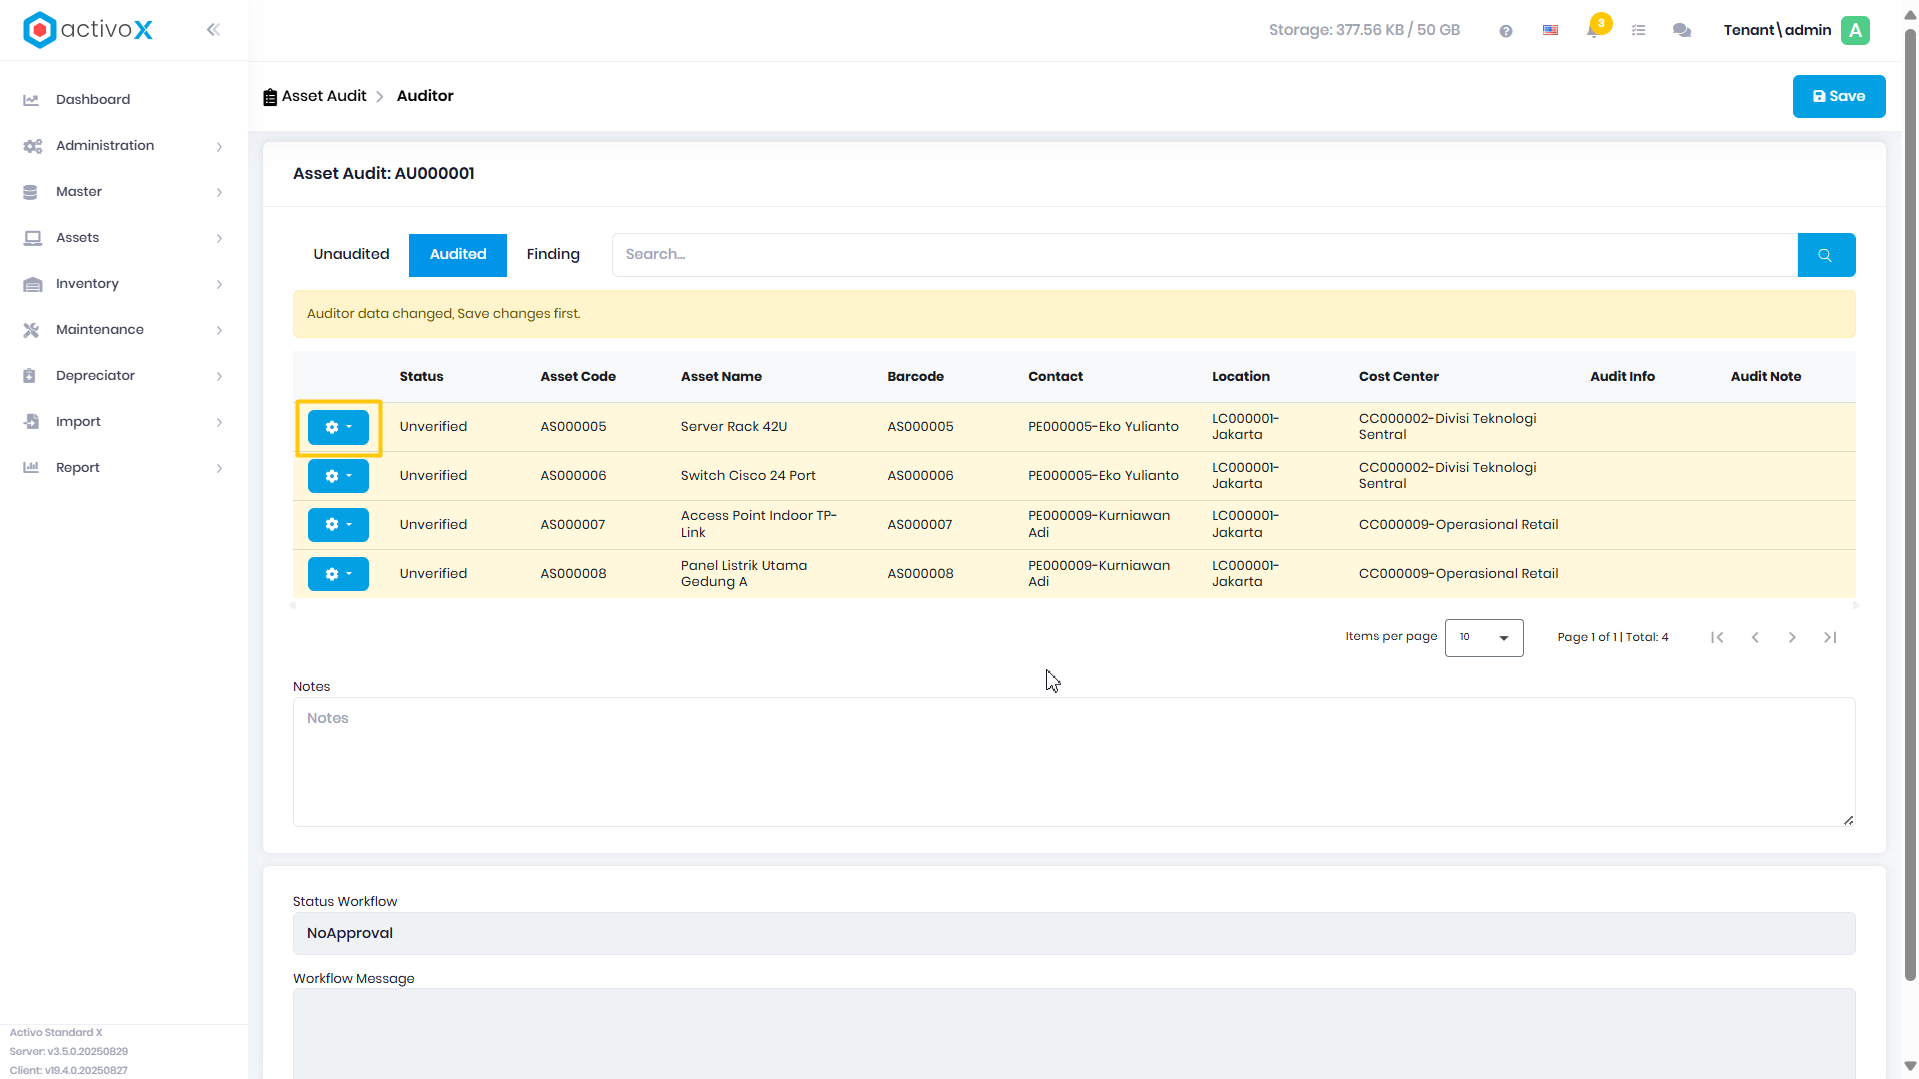1919x1079 pixels.
Task: Open gear action menu for AS000006
Action: pos(338,476)
